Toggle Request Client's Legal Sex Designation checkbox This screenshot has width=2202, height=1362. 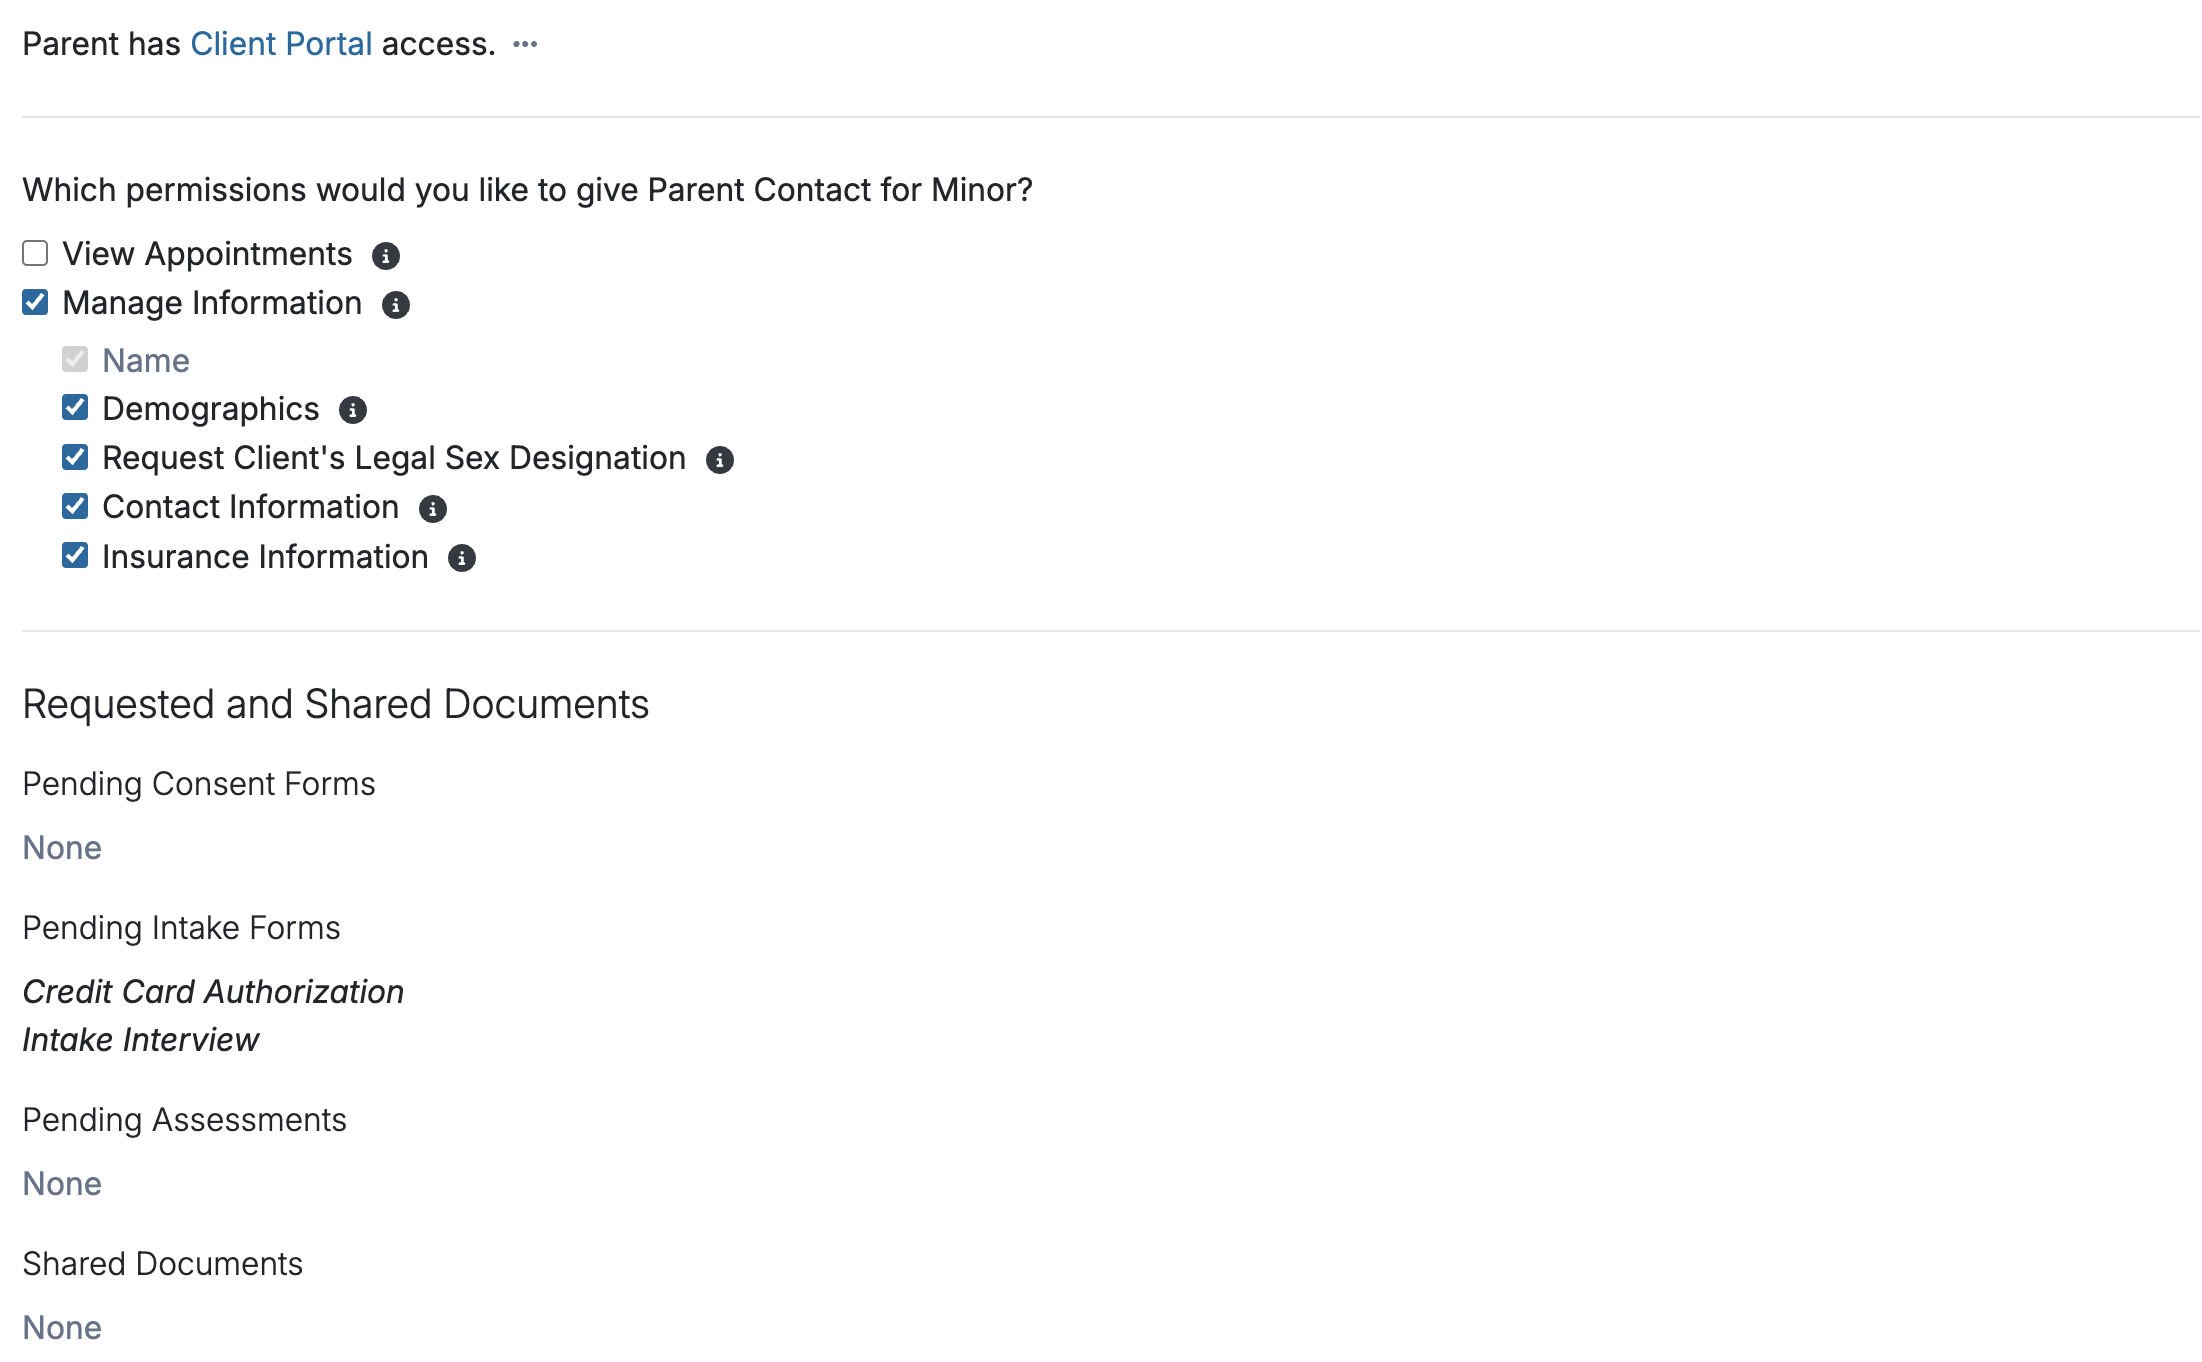(75, 458)
